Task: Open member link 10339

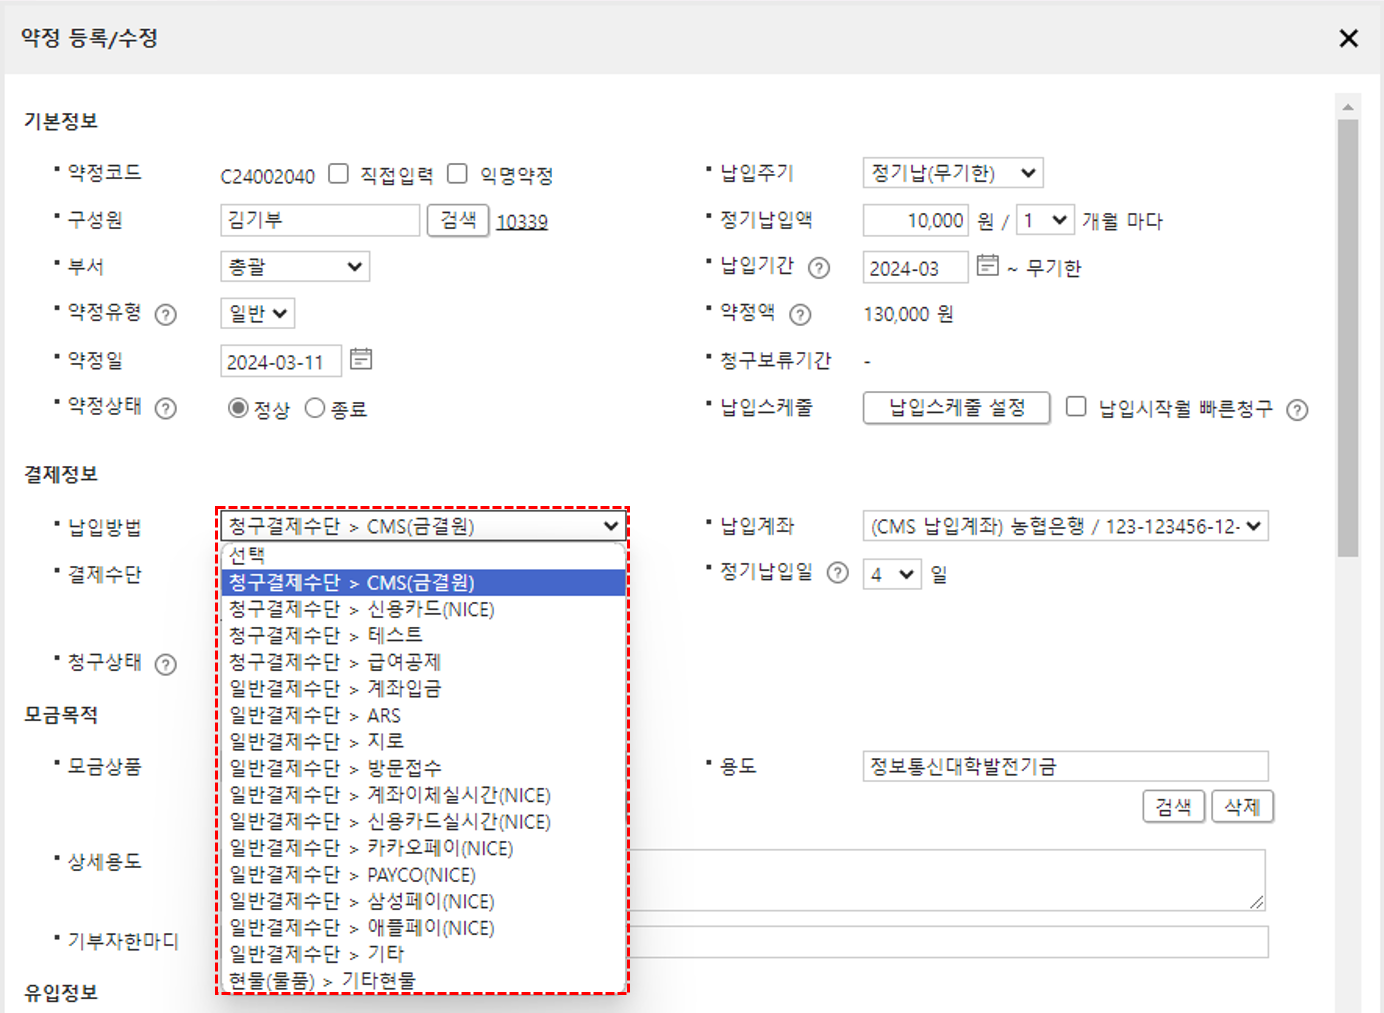Action: [522, 222]
